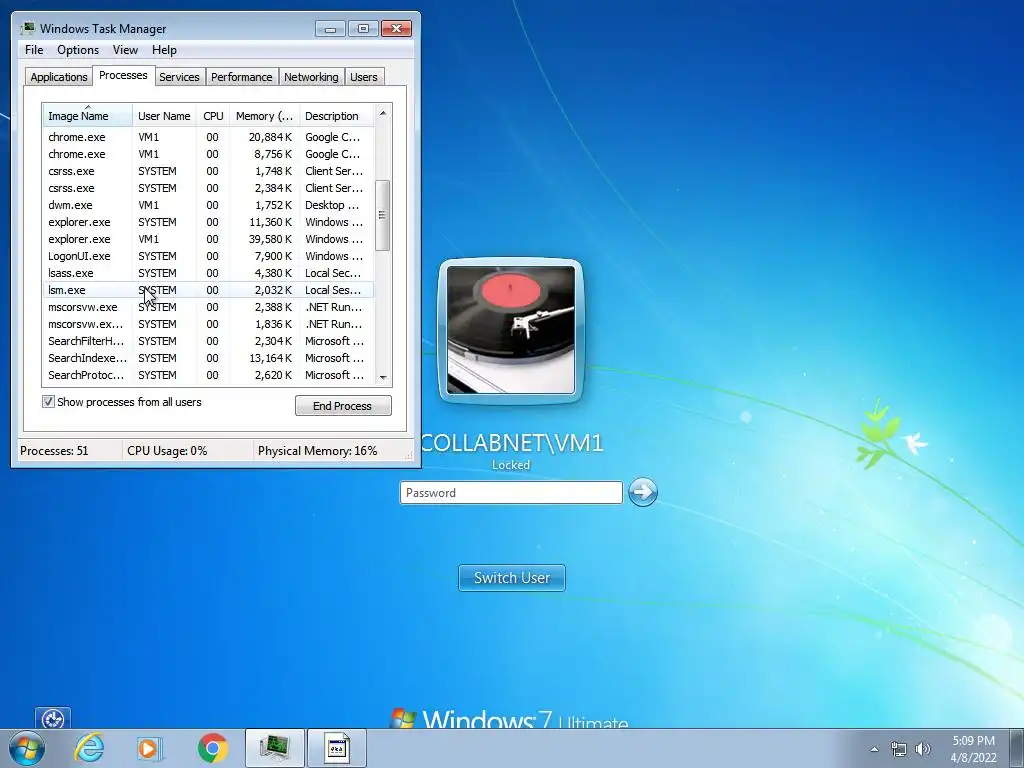Open the network tray icon
The image size is (1024, 768).
tap(899, 749)
